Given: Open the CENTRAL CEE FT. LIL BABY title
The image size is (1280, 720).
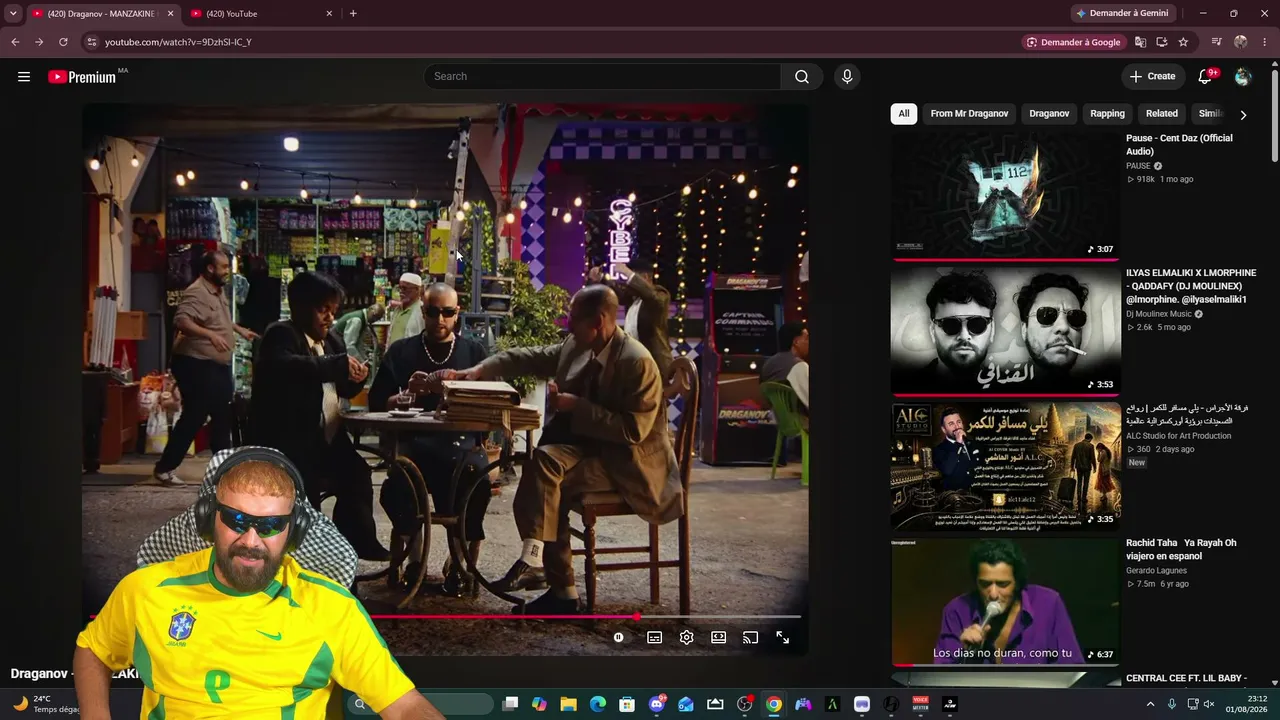Looking at the screenshot, I should tap(1186, 678).
